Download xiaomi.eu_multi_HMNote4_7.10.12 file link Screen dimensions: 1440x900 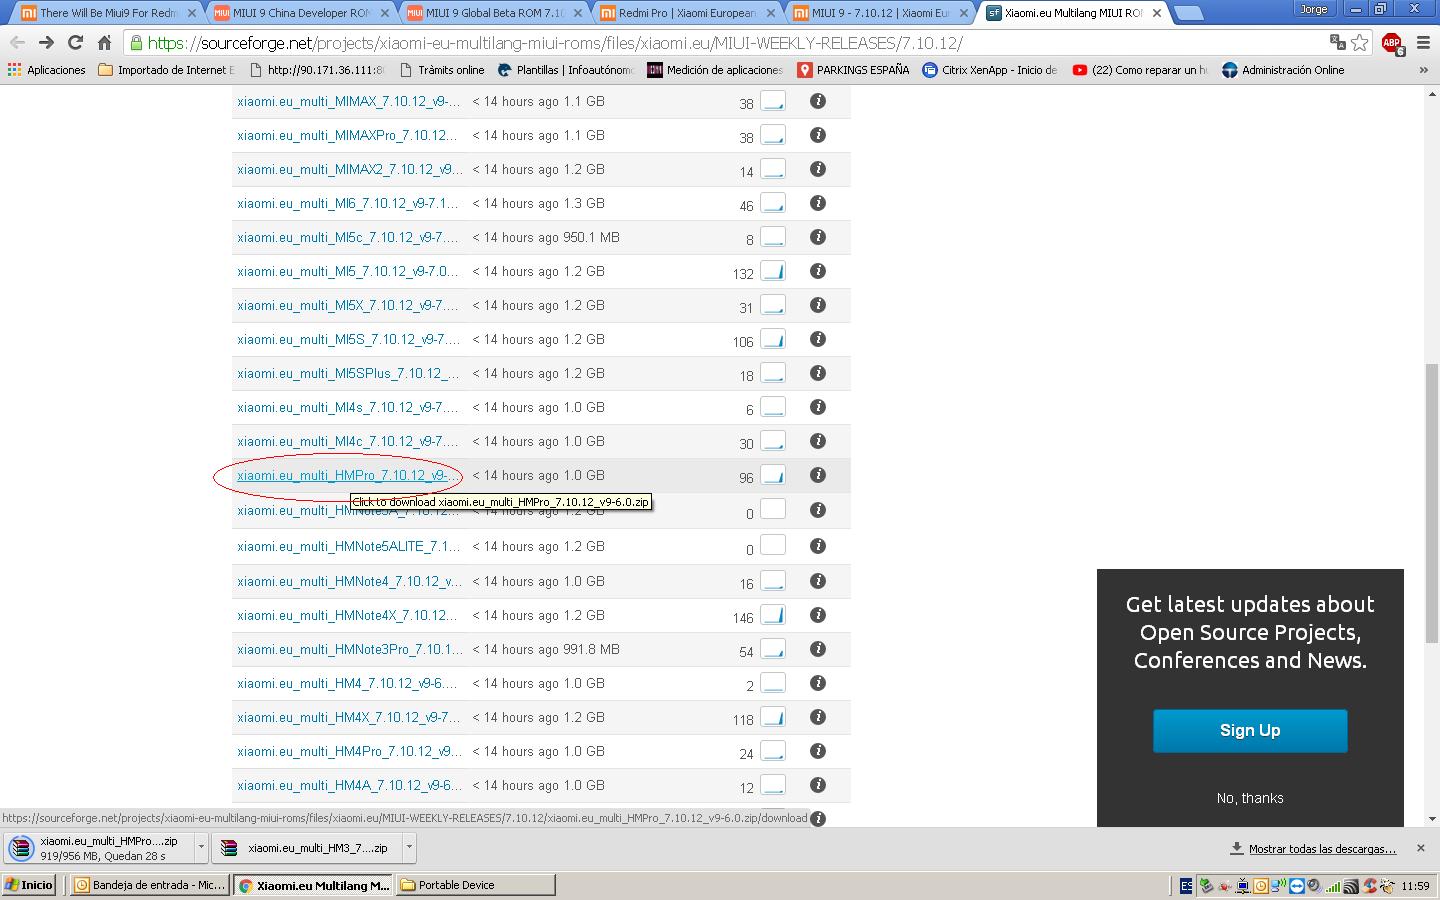(x=350, y=581)
